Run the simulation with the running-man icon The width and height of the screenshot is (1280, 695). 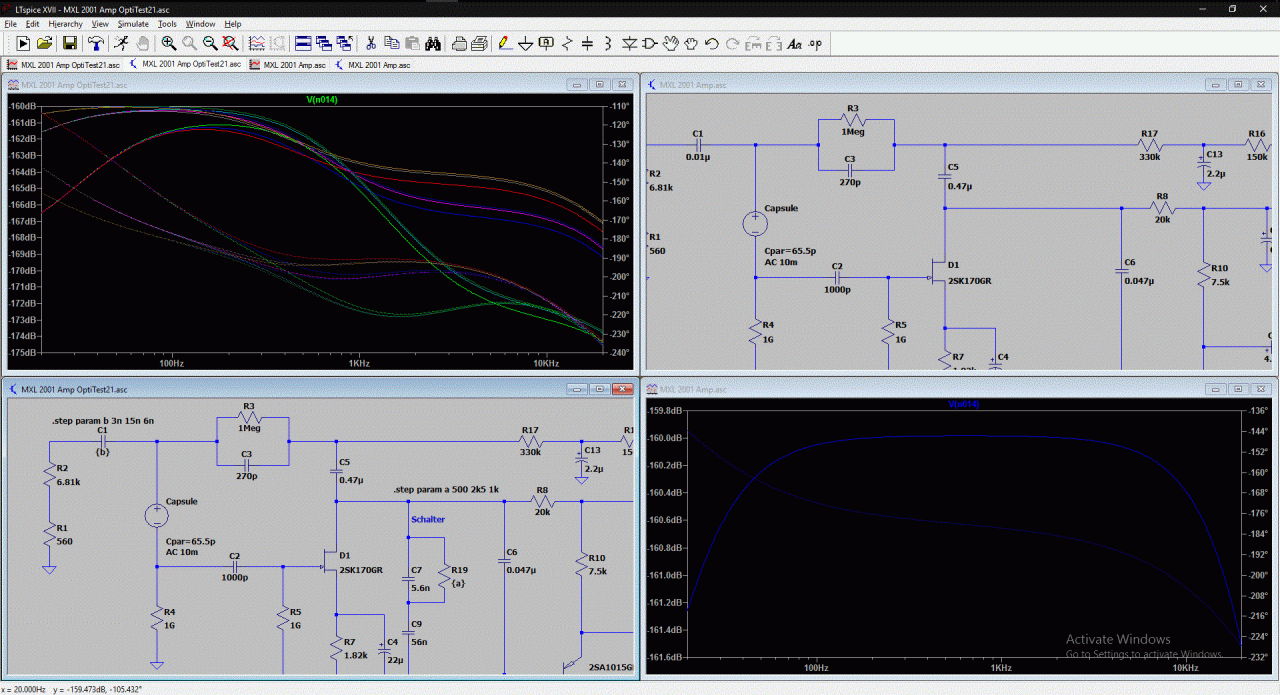(x=121, y=43)
